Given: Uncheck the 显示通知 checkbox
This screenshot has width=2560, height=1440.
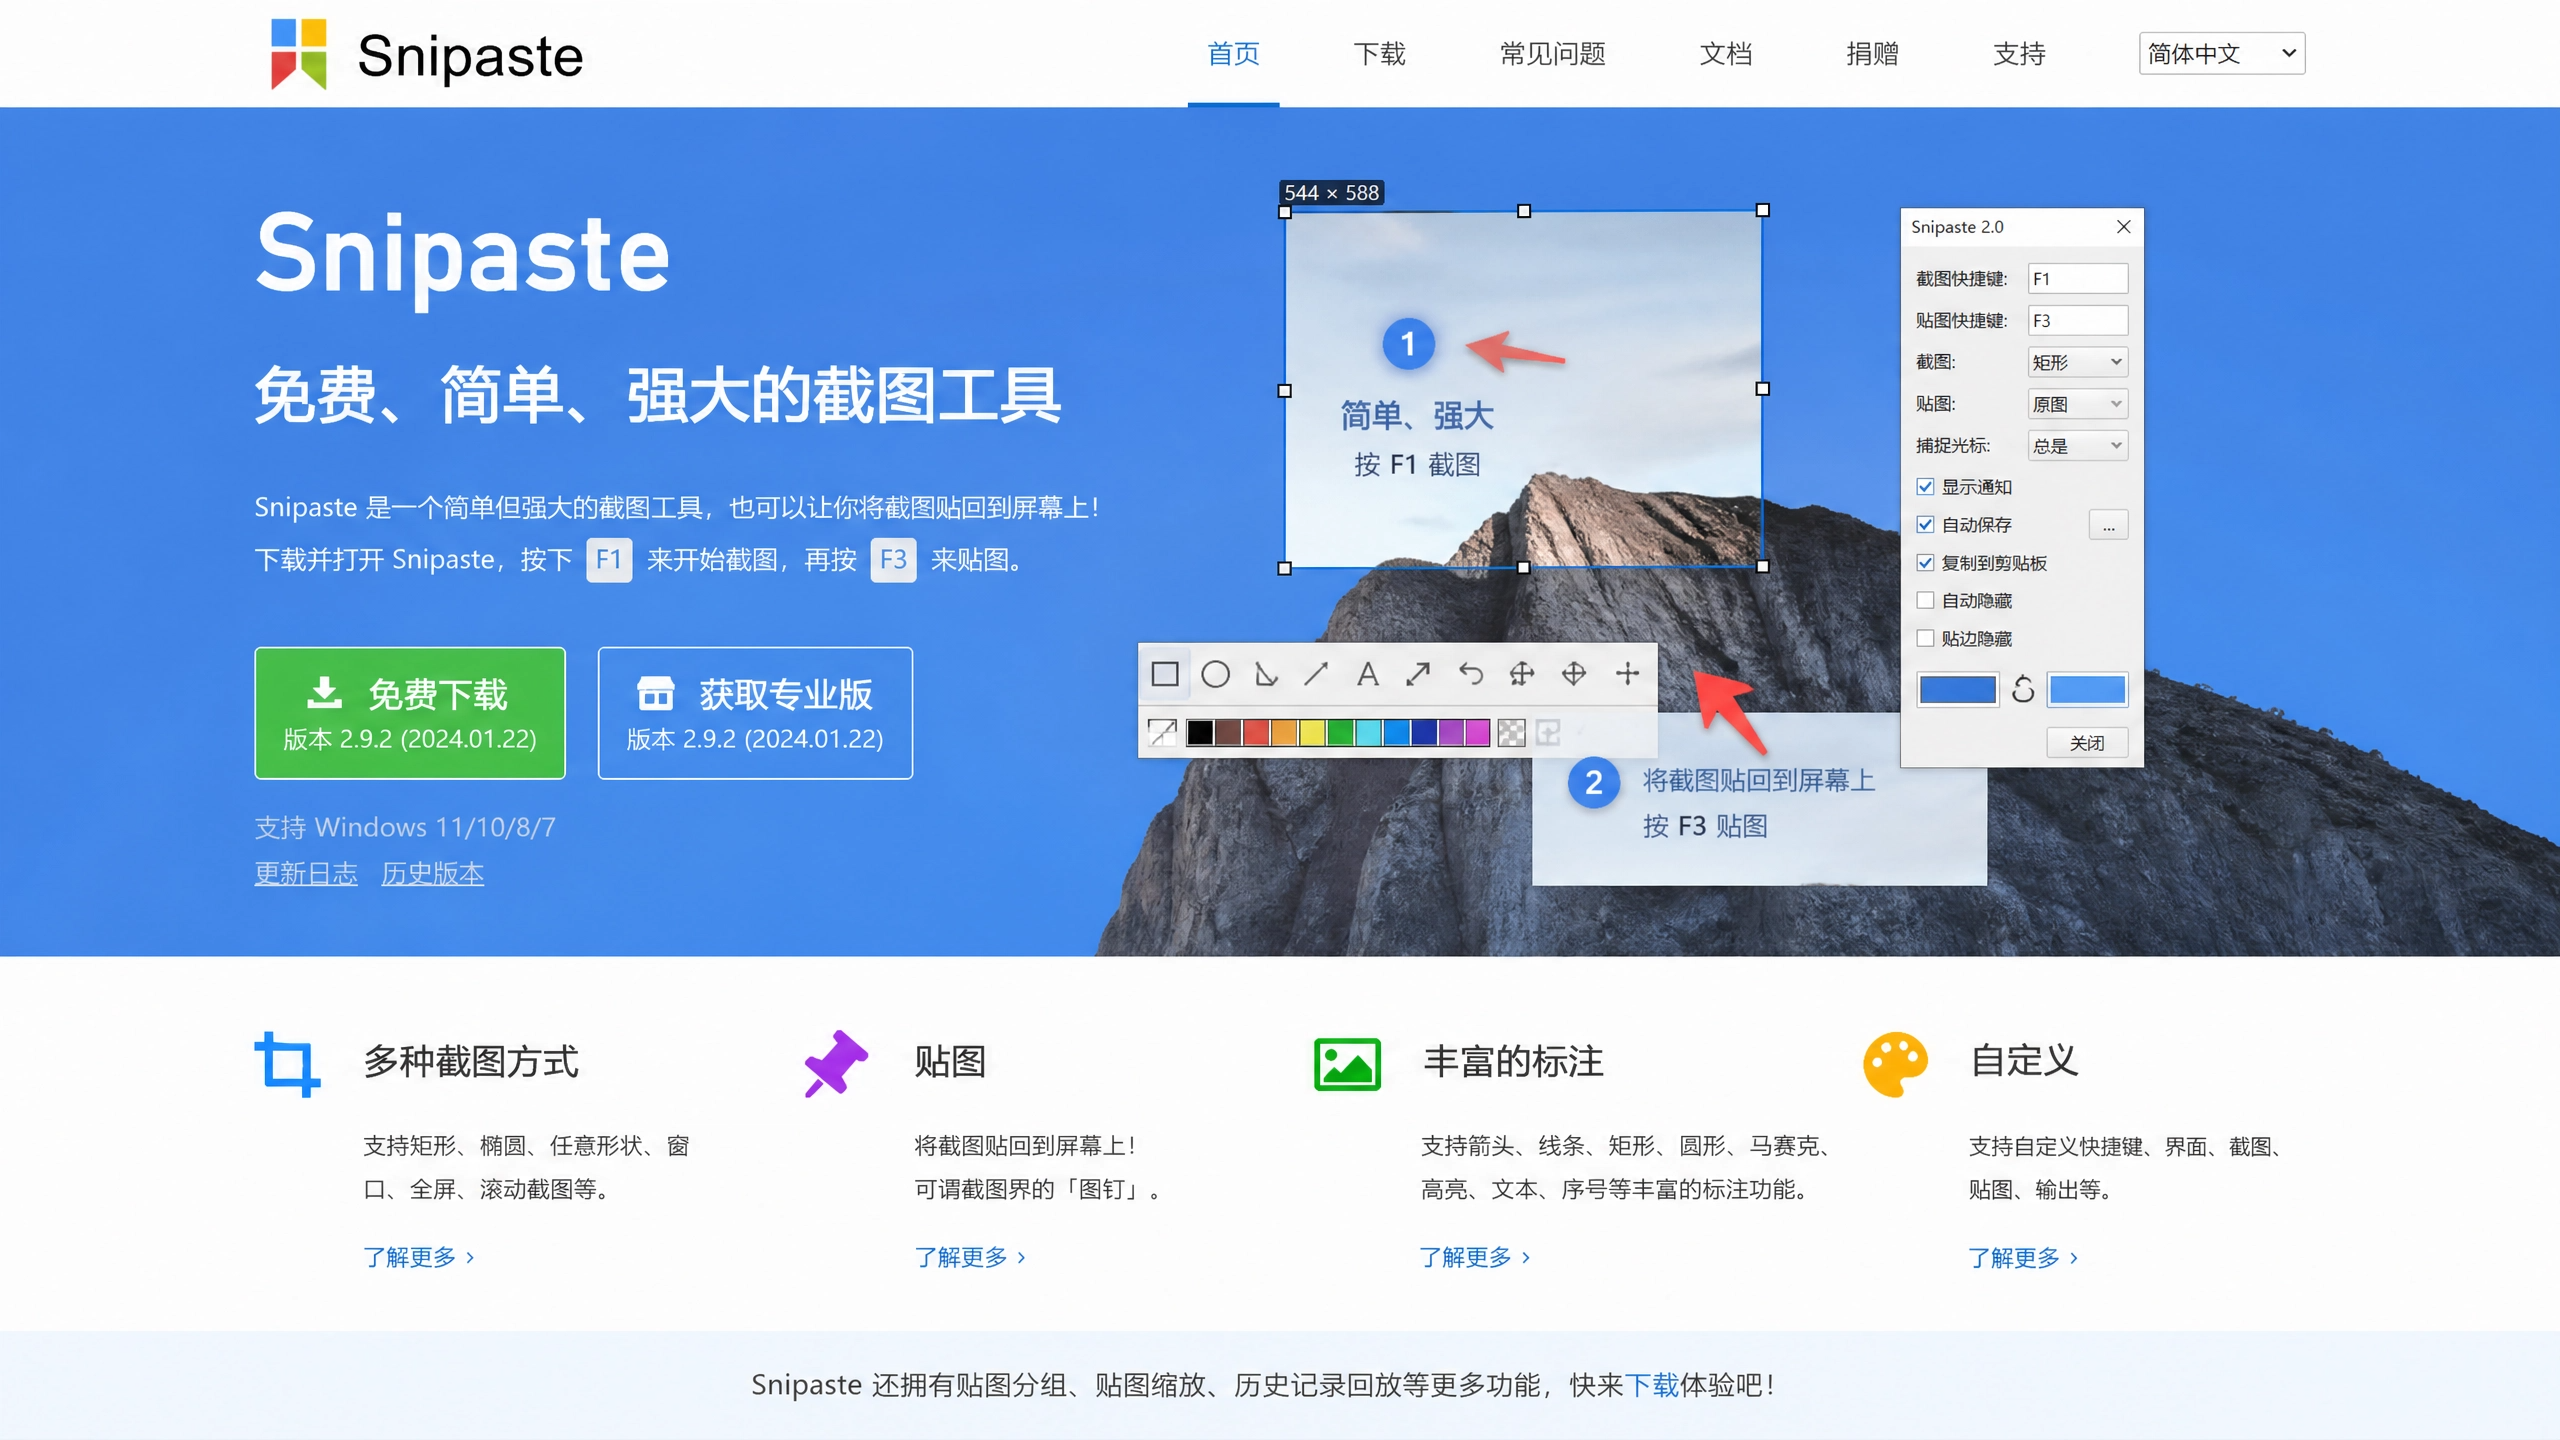Looking at the screenshot, I should point(1925,487).
